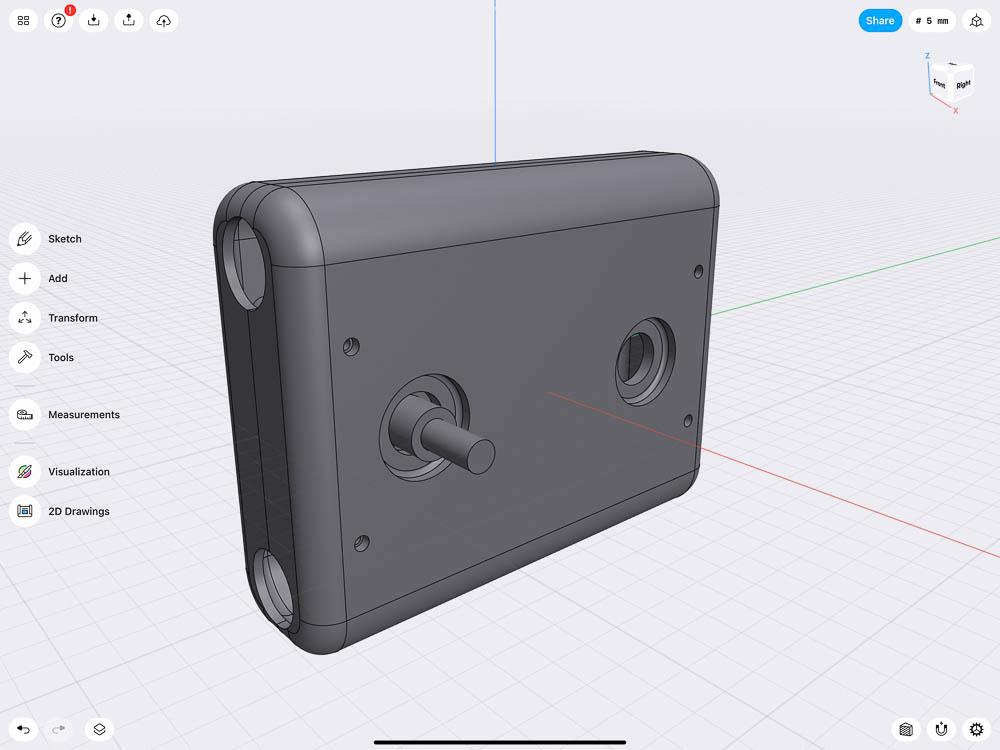
Task: Click the Sketch menu label
Action: click(65, 239)
